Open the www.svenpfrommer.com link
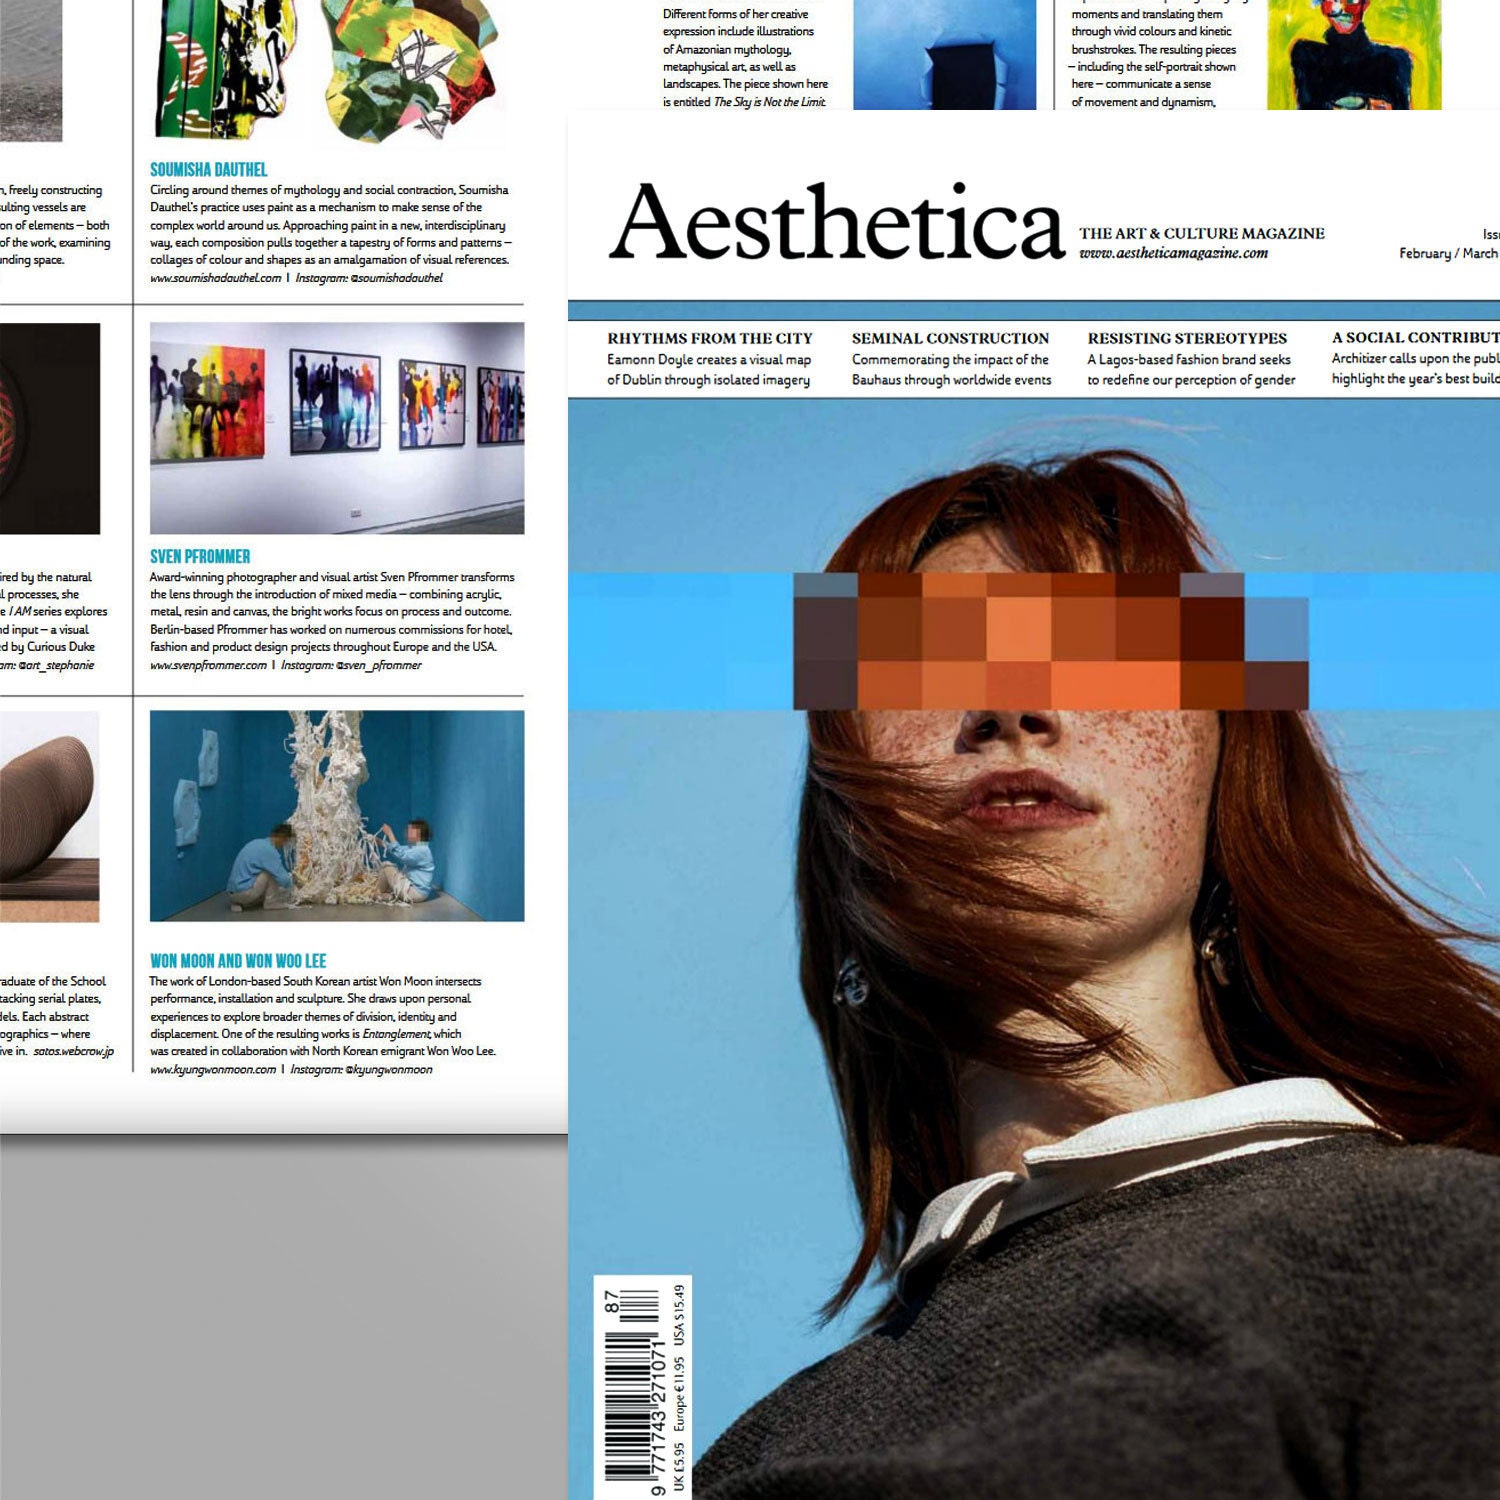Viewport: 1500px width, 1500px height. pyautogui.click(x=209, y=665)
